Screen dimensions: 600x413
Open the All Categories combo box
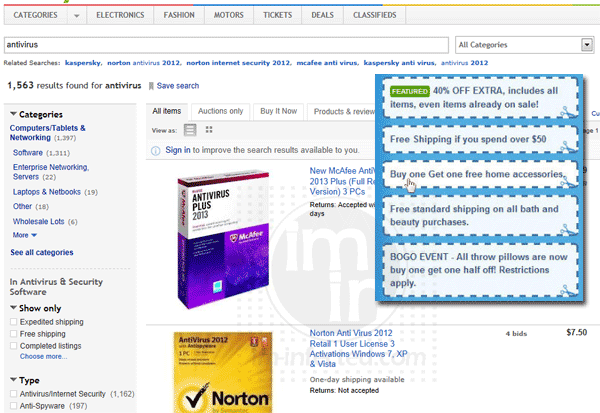pyautogui.click(x=525, y=45)
